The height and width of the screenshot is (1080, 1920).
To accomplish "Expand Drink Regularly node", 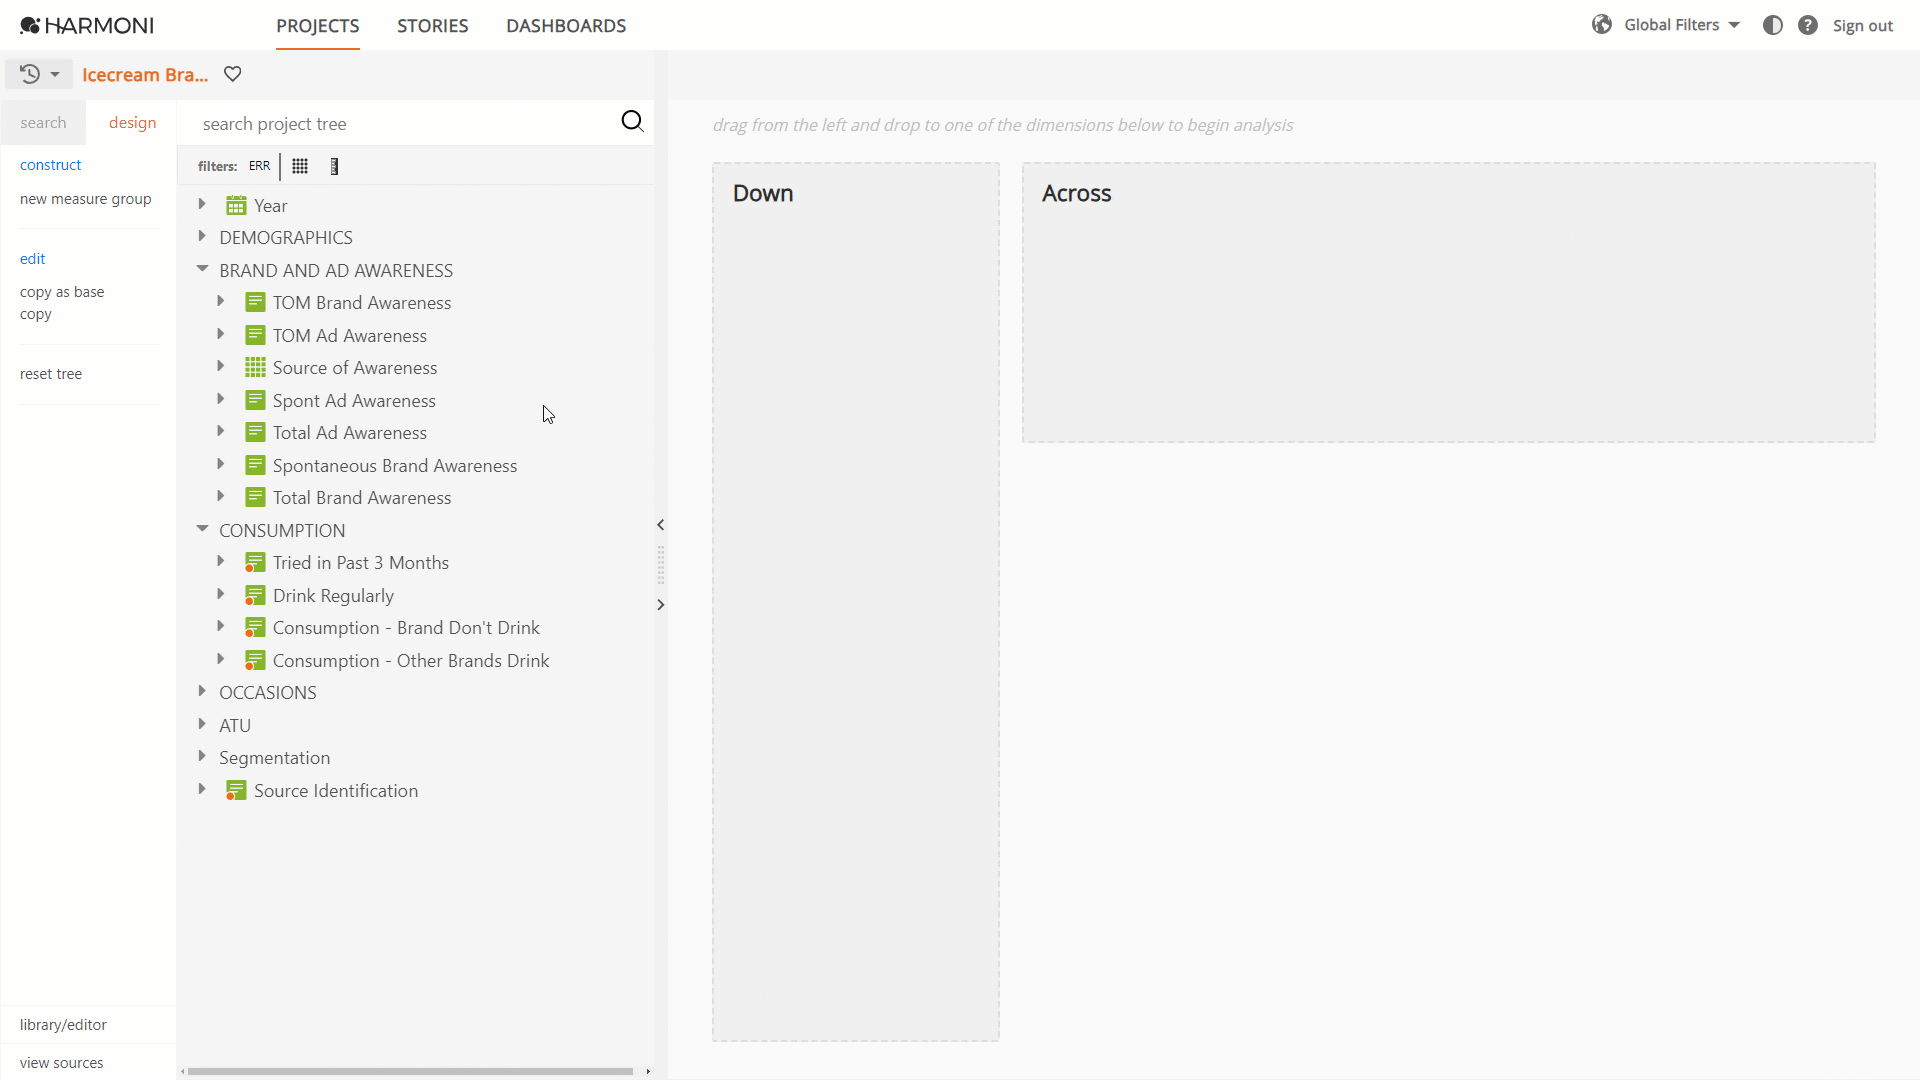I will (221, 594).
